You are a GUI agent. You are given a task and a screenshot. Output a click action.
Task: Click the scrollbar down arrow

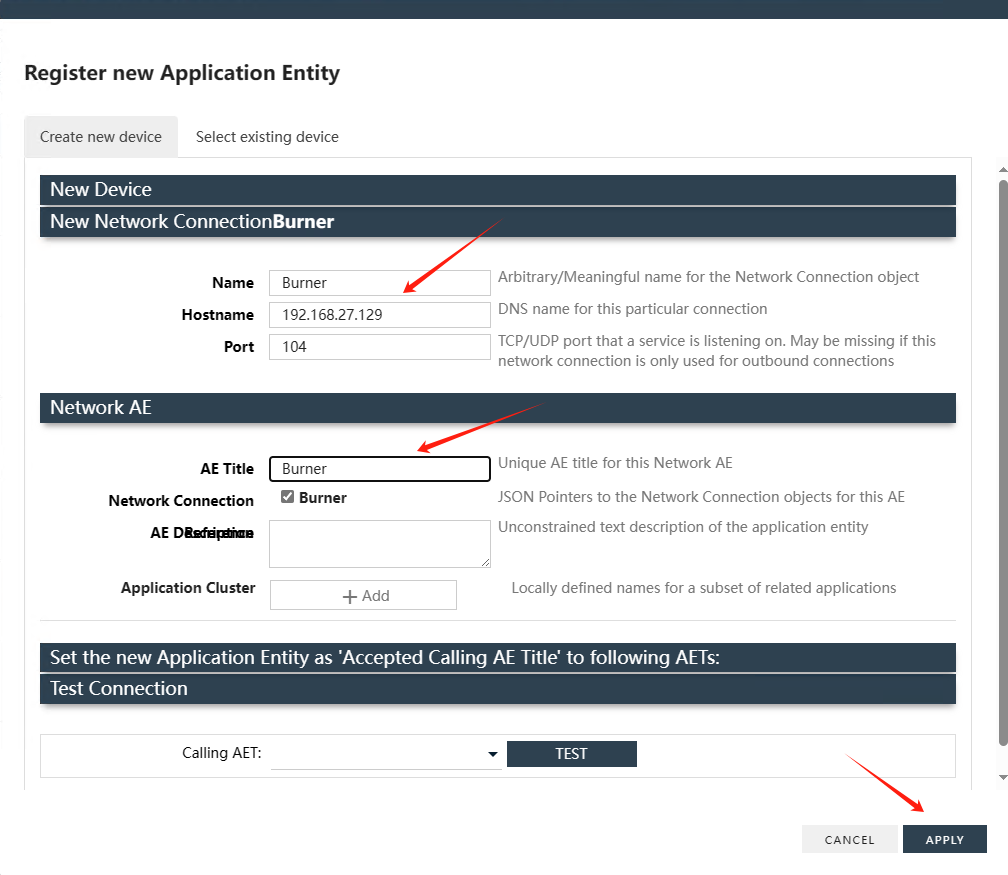tap(1003, 777)
